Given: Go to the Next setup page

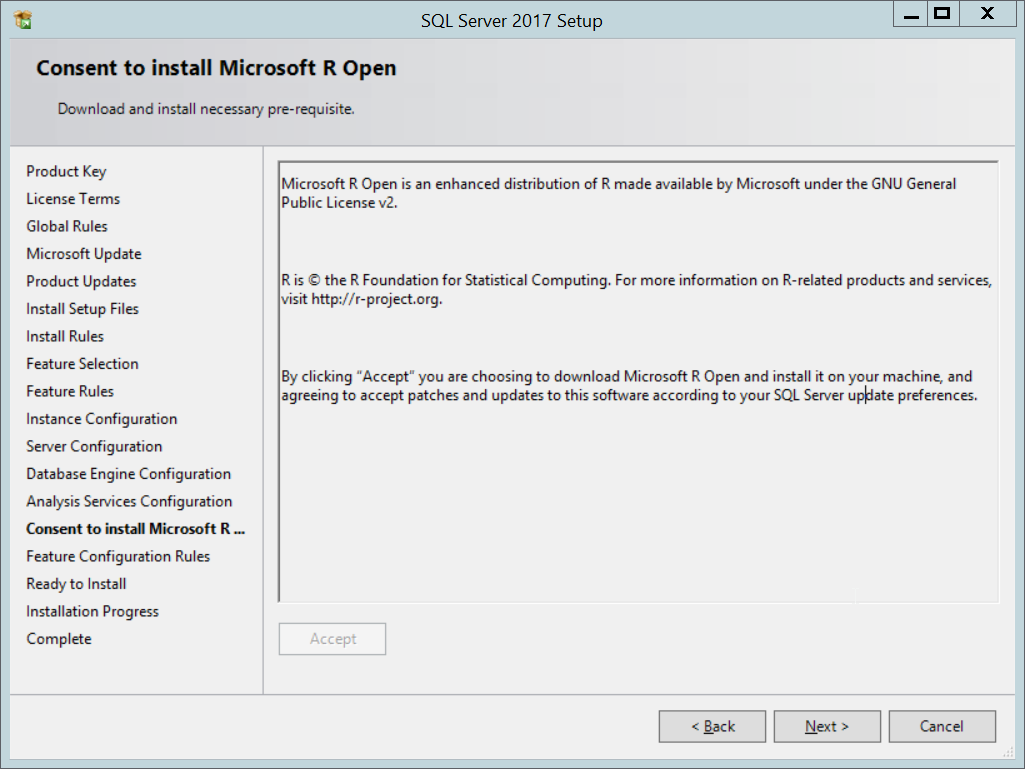Looking at the screenshot, I should pos(827,726).
